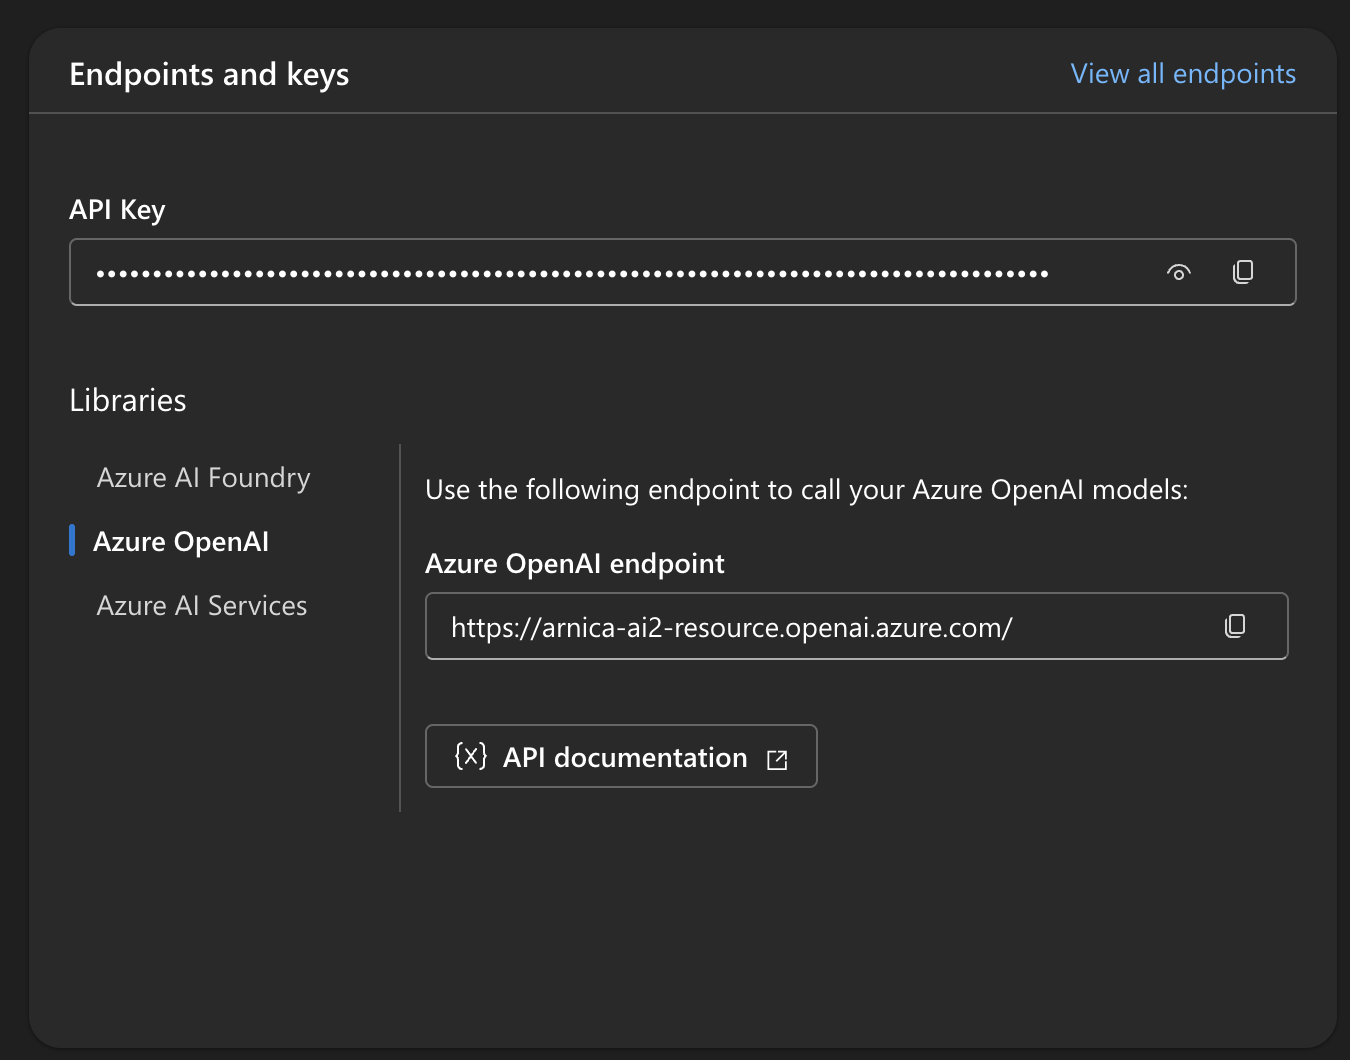
Task: Reveal the hidden API key with eye icon
Action: tap(1179, 272)
